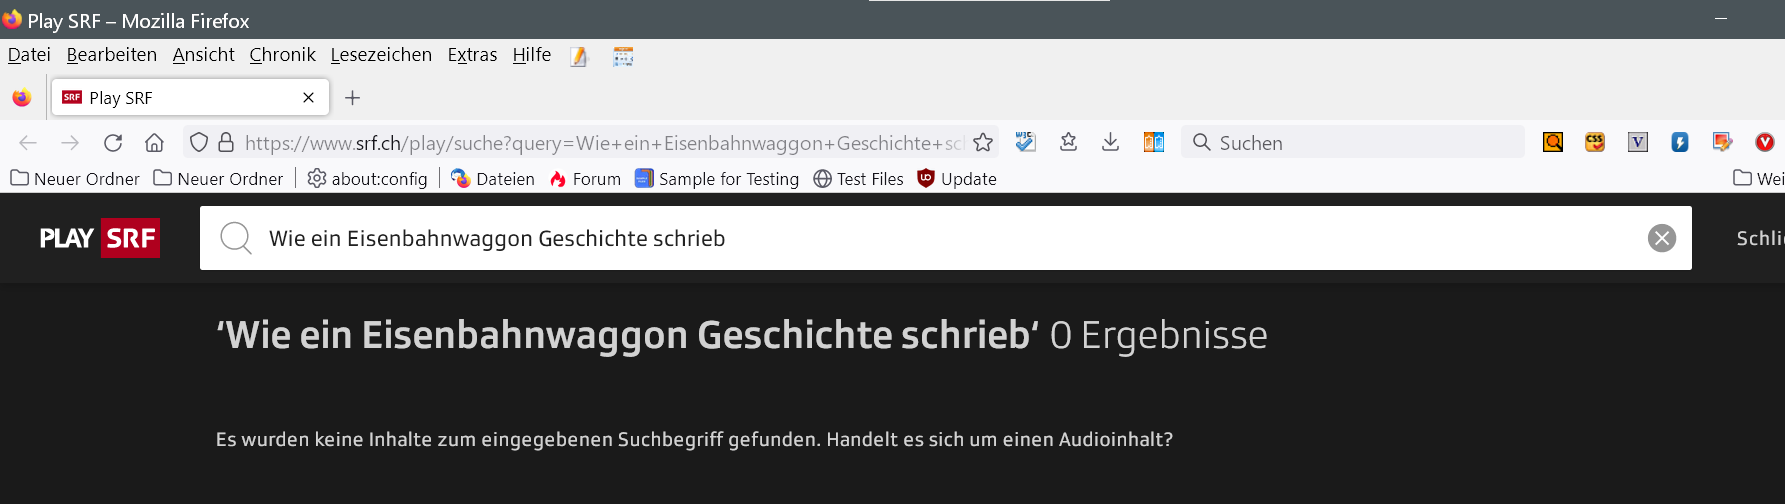Open the Lesezeichen menu
This screenshot has height=504, width=1785.
point(381,55)
